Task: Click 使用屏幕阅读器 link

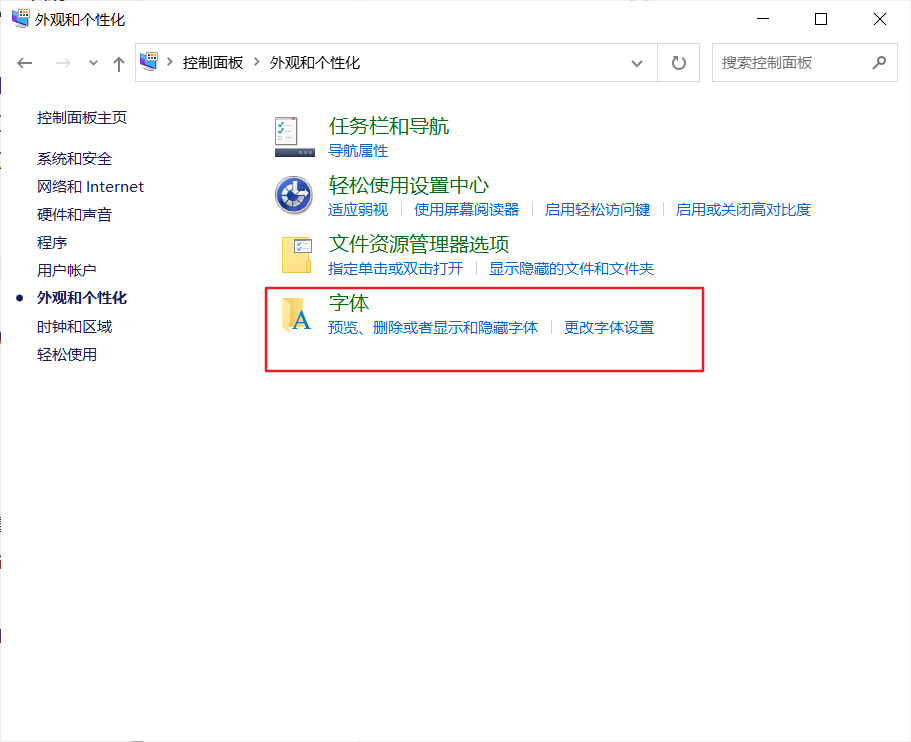Action: click(x=467, y=209)
